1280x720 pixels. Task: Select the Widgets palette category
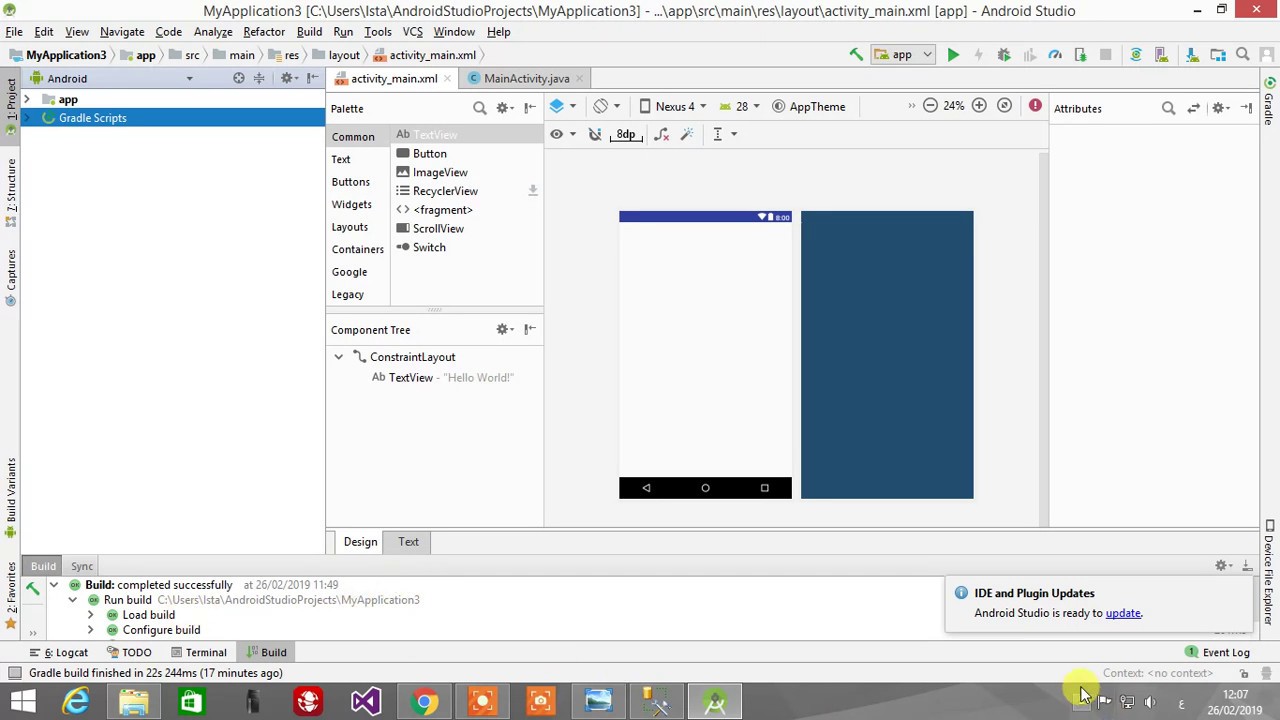(351, 204)
